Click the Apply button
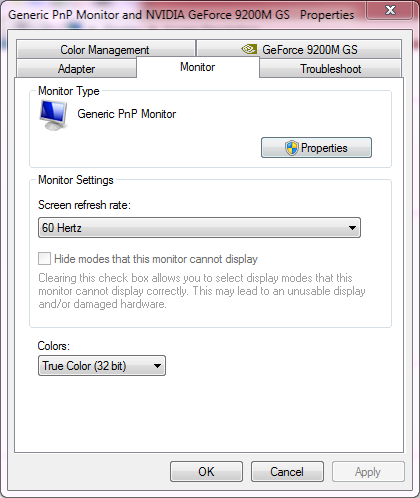The image size is (420, 498). [368, 472]
